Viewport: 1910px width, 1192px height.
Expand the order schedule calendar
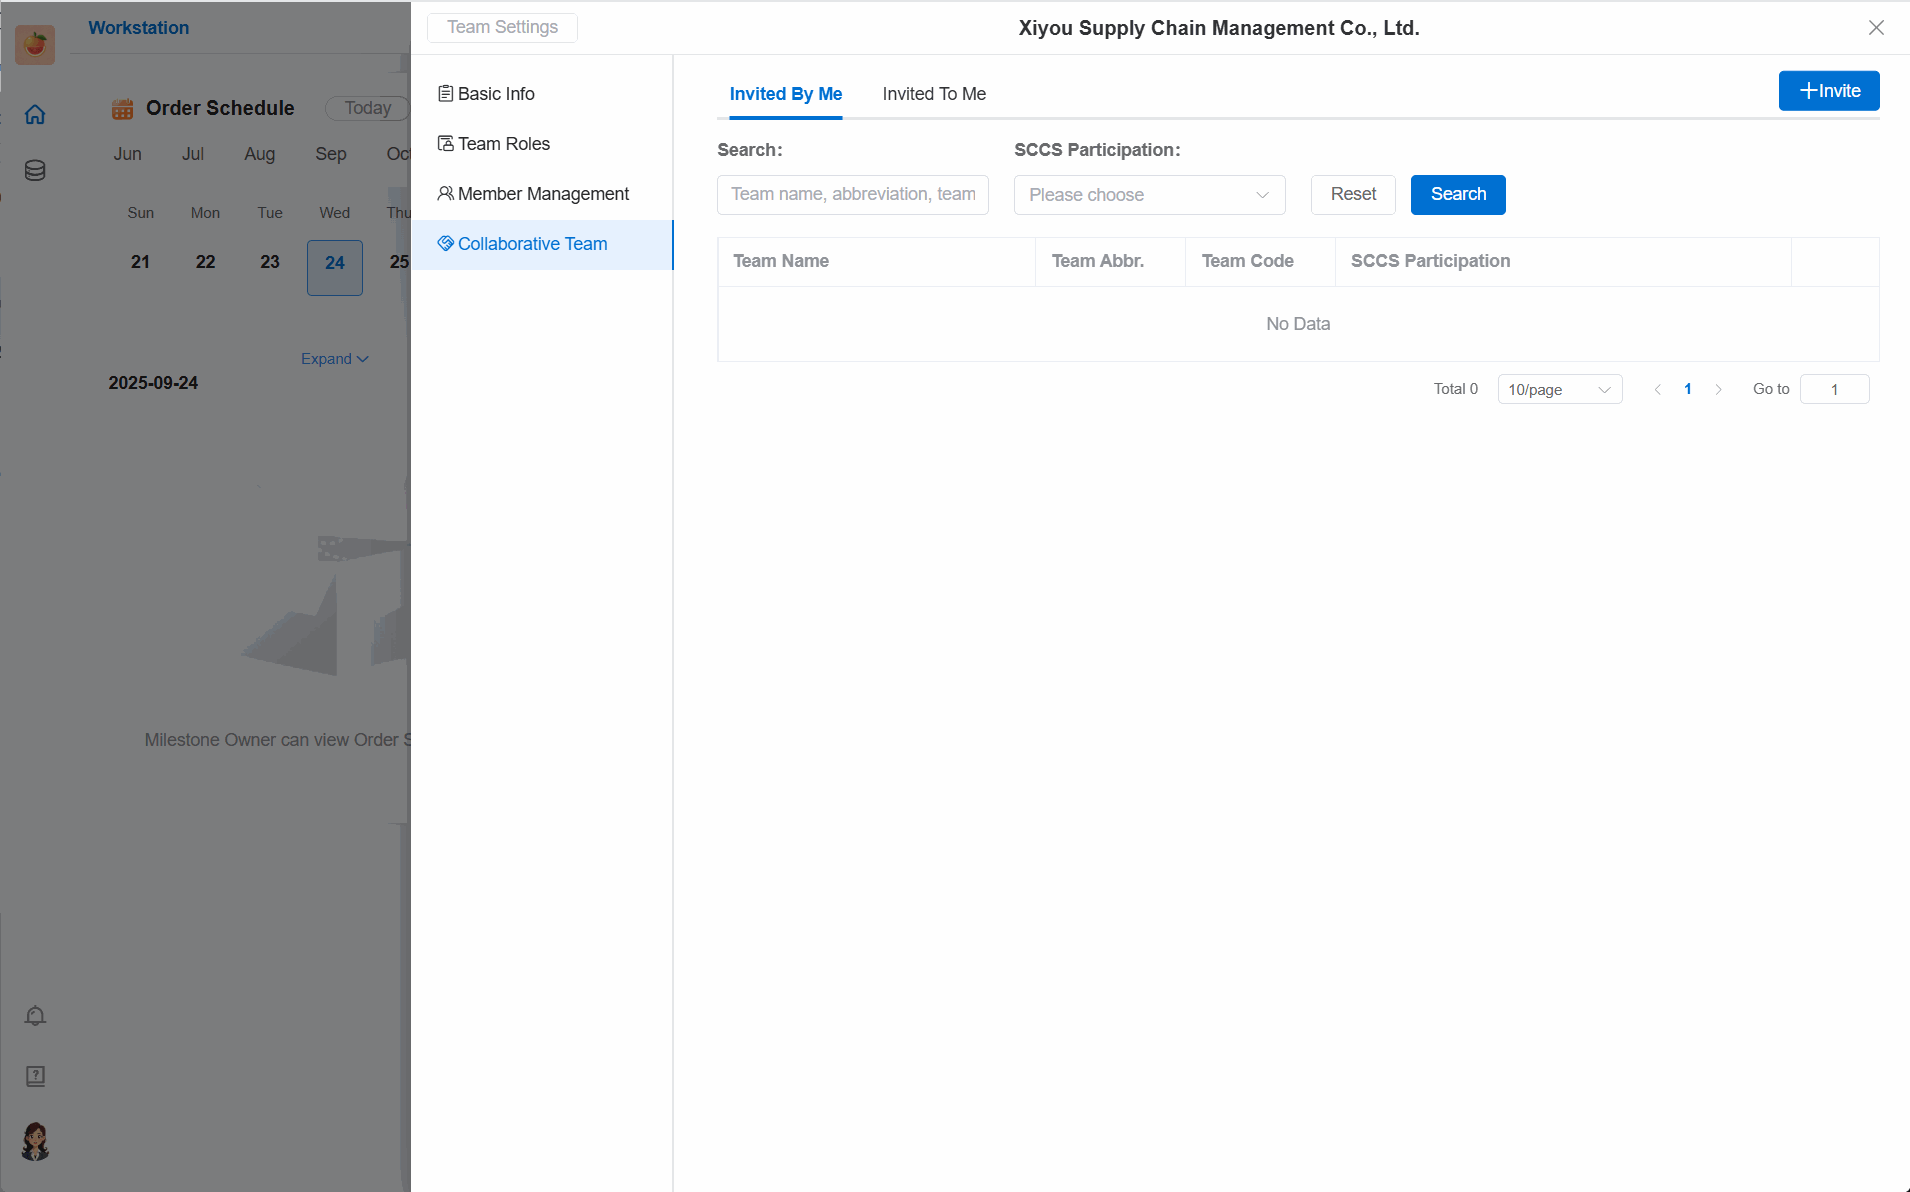click(x=334, y=359)
